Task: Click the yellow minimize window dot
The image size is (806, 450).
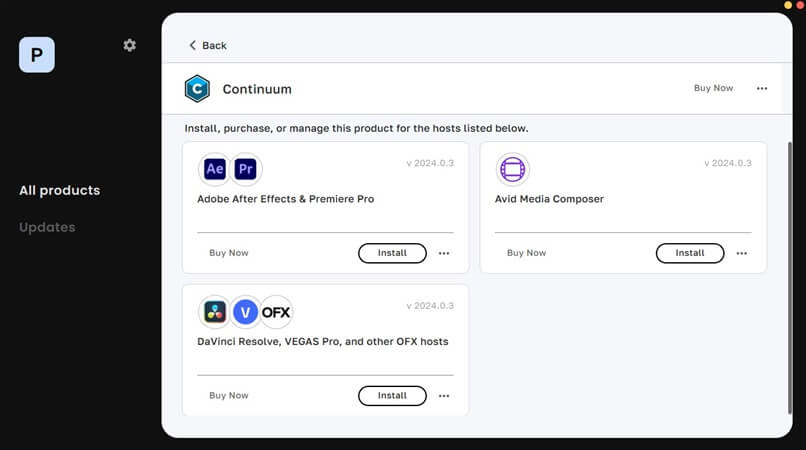Action: (788, 5)
